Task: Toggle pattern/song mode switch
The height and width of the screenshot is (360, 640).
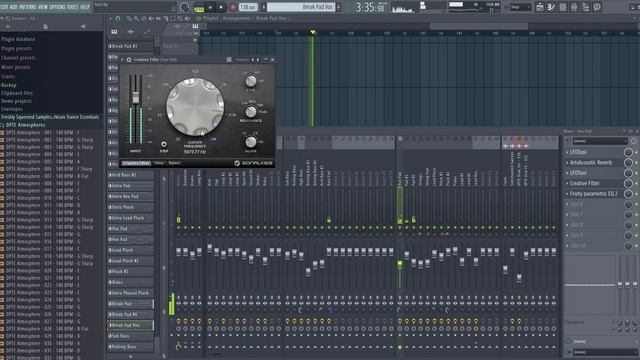Action: (x=198, y=7)
